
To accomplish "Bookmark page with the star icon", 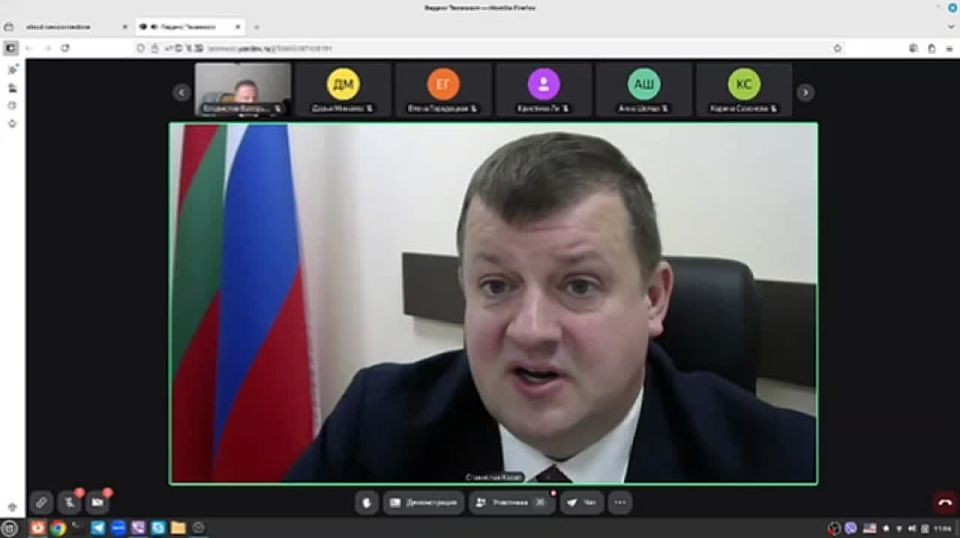I will pos(837,47).
